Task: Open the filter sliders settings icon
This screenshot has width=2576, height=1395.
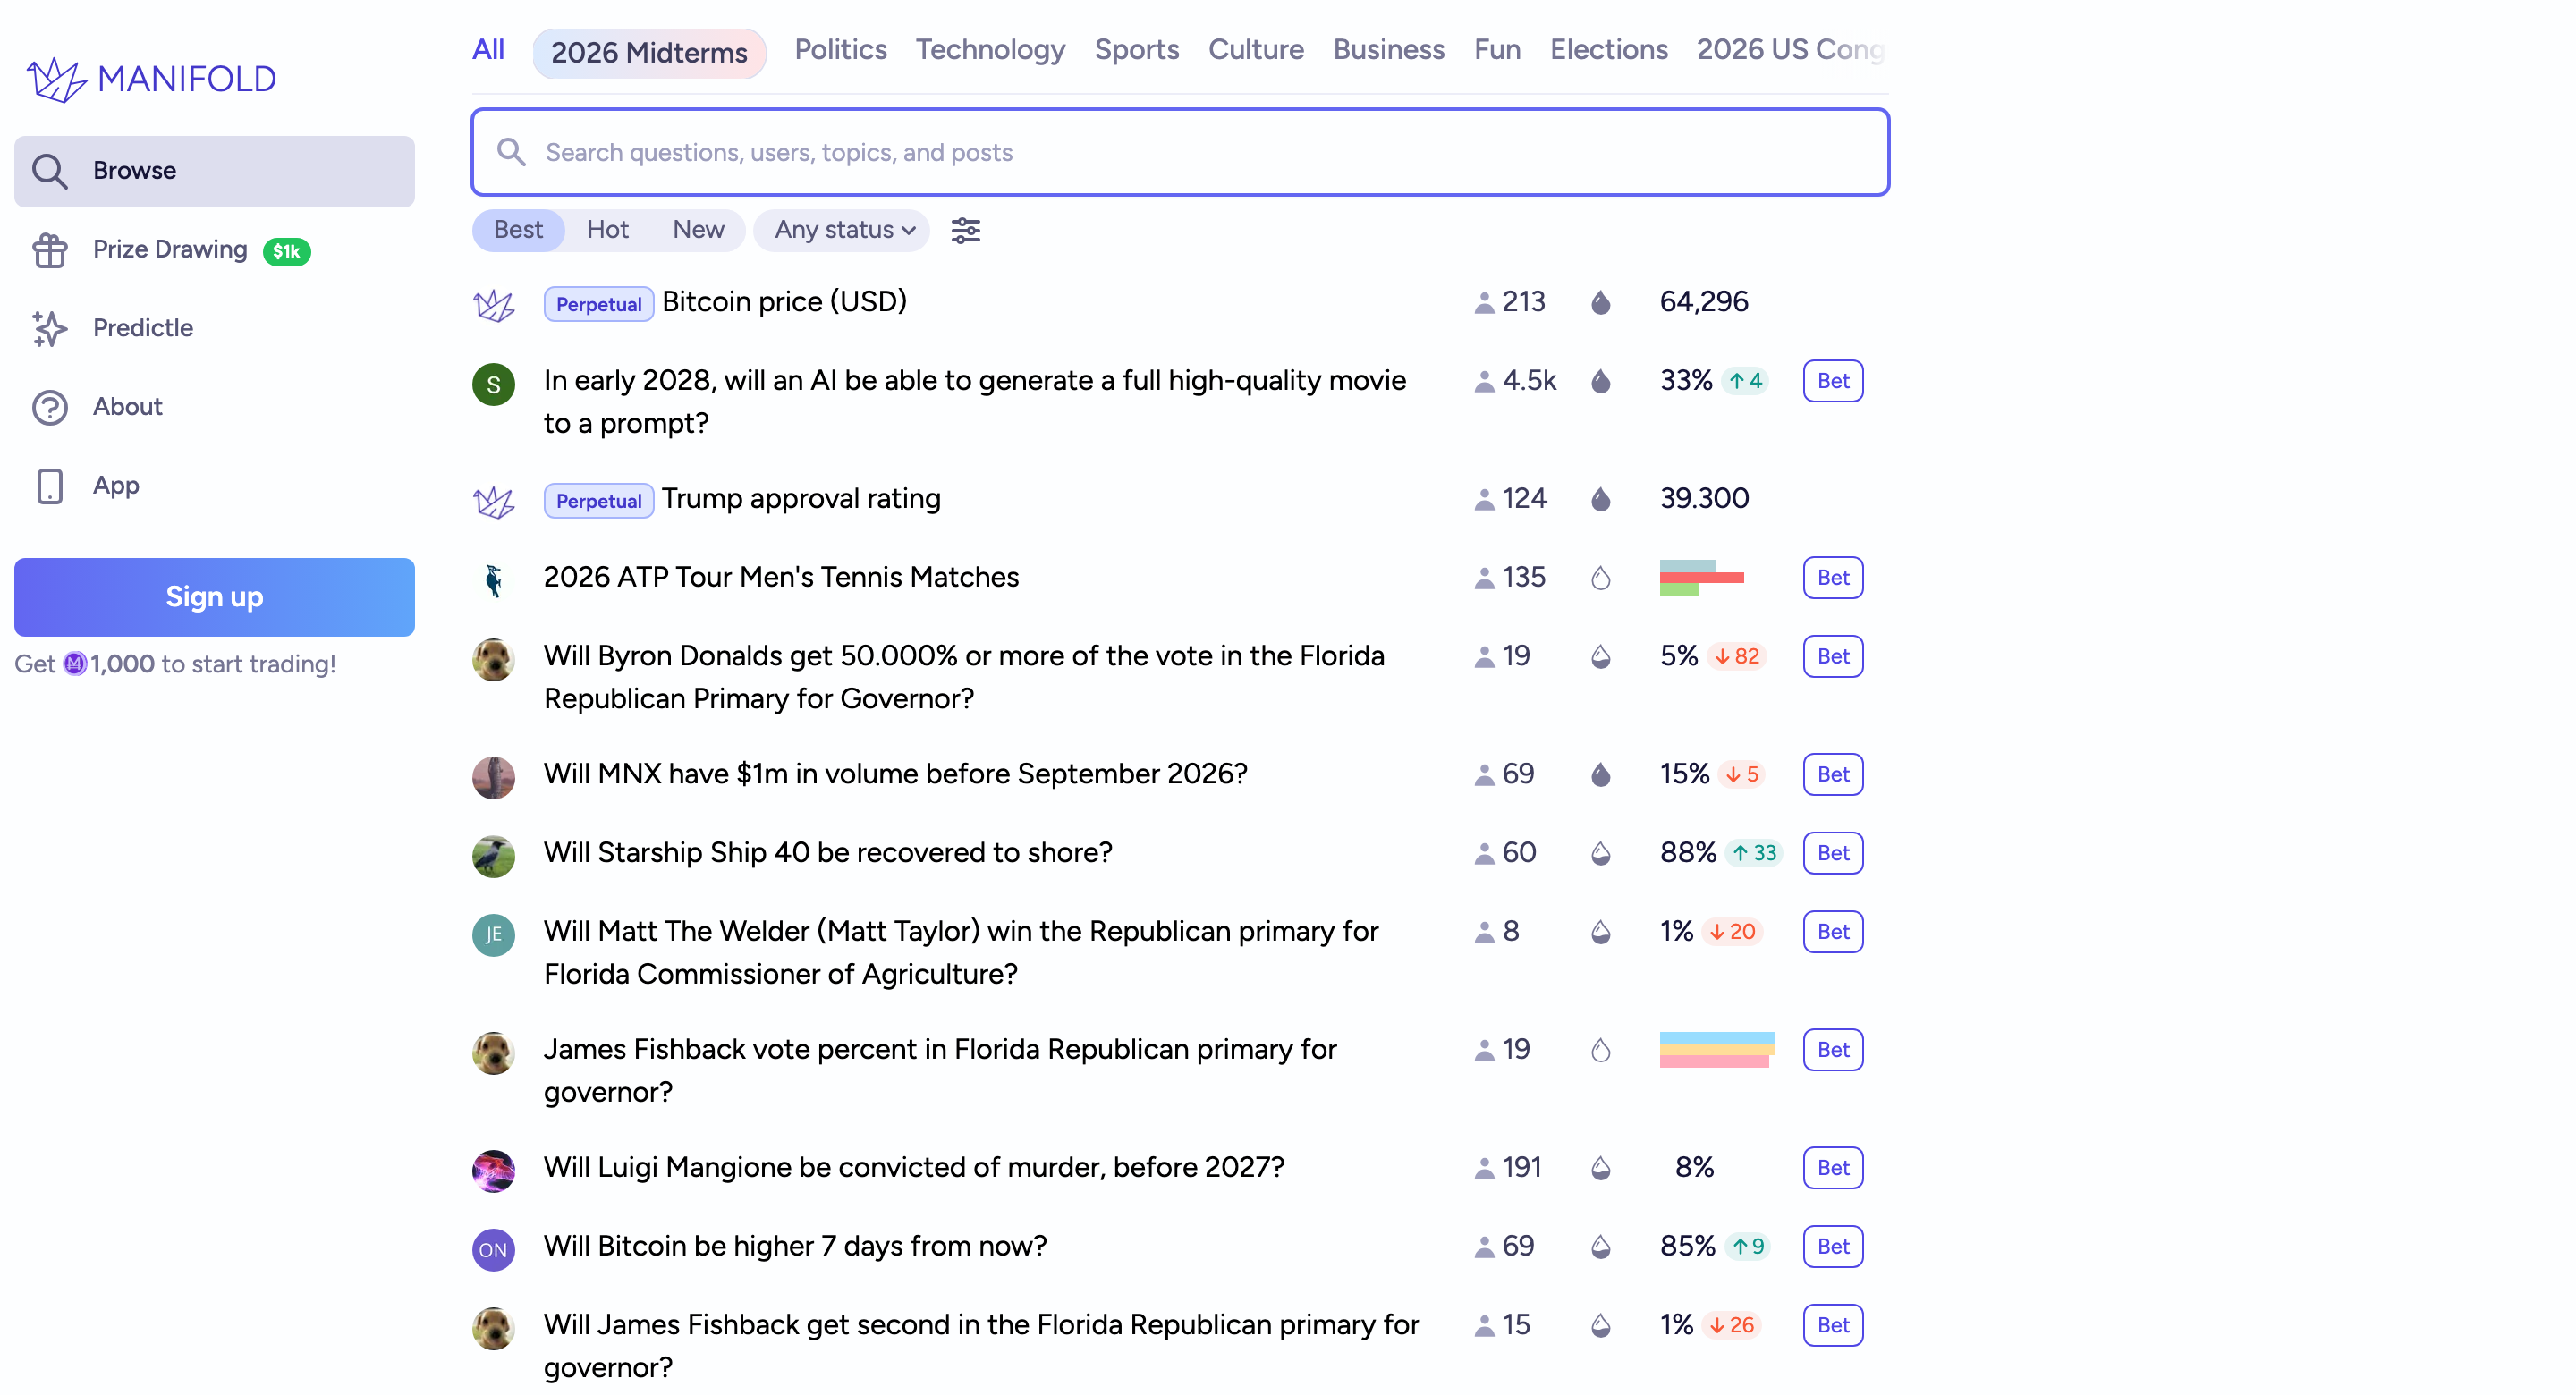Action: (965, 230)
